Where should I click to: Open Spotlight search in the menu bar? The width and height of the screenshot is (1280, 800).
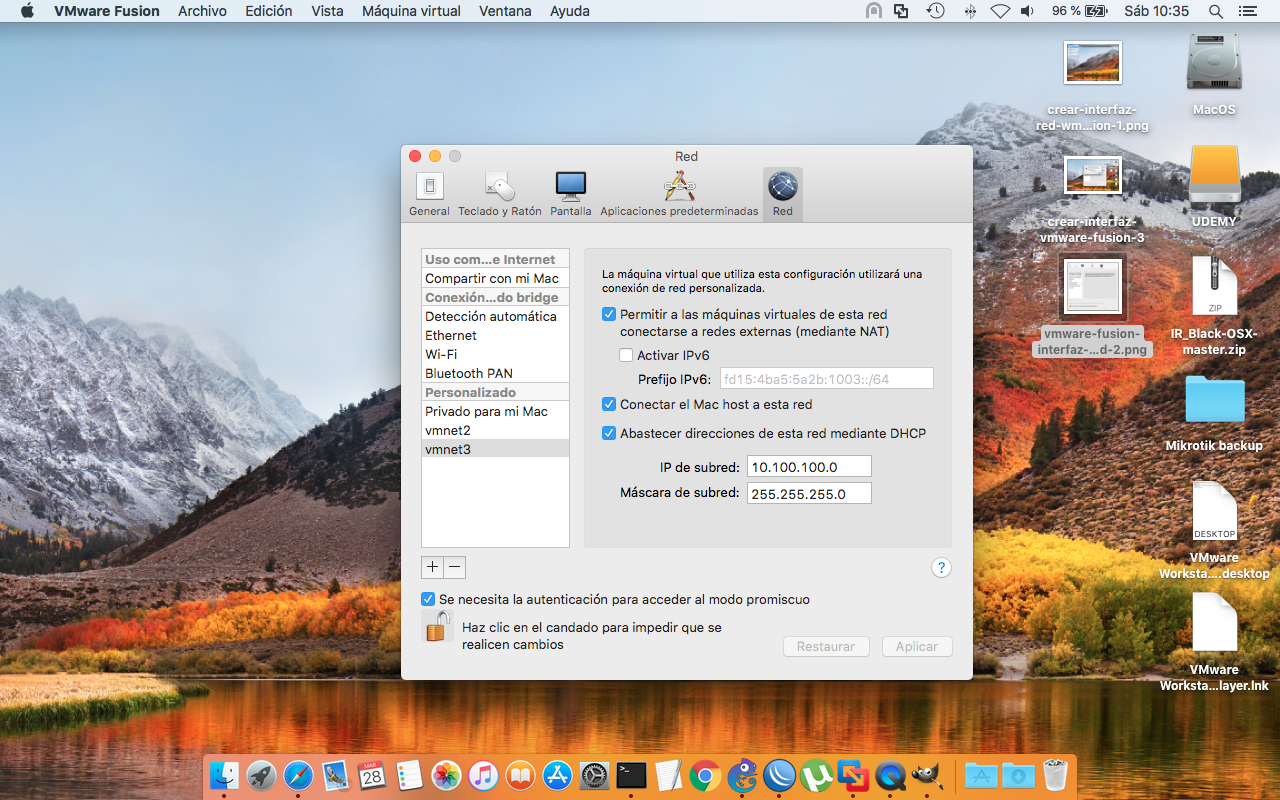point(1213,11)
